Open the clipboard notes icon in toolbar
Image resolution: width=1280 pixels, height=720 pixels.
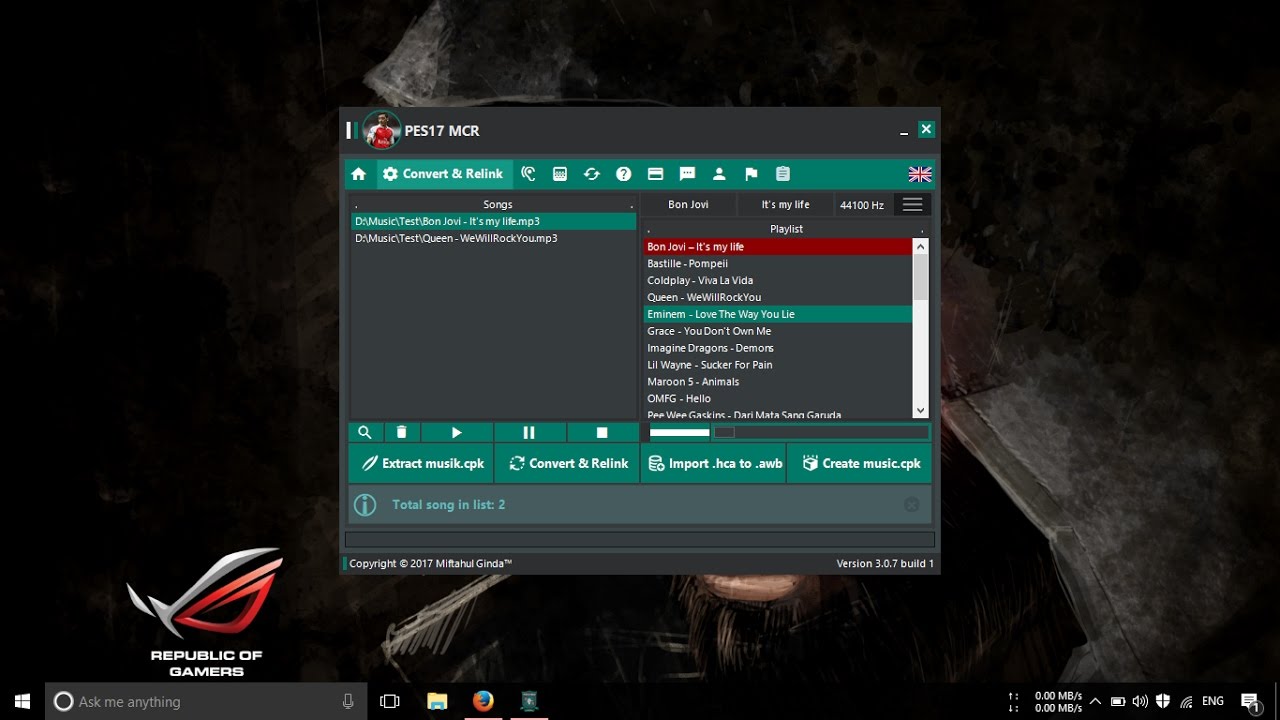783,174
